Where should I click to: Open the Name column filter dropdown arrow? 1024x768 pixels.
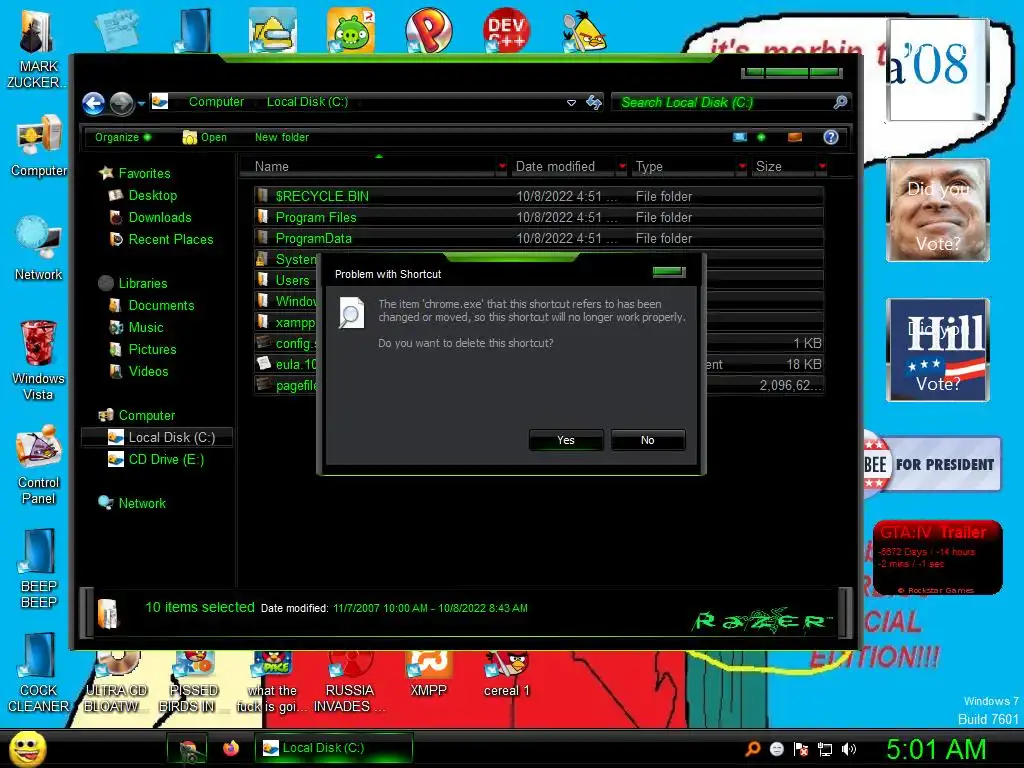pyautogui.click(x=502, y=167)
